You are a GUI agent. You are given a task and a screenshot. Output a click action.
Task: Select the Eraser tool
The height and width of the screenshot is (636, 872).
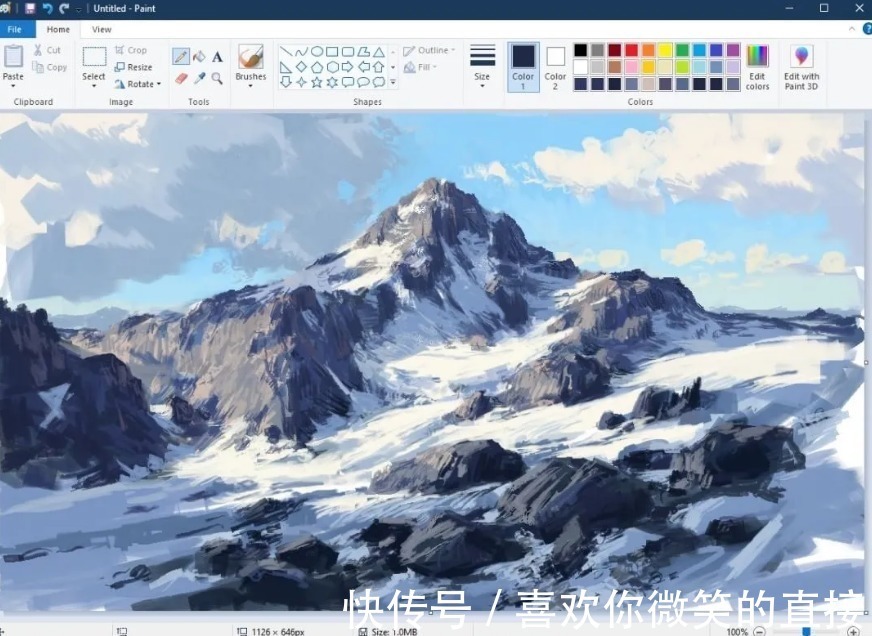click(180, 76)
